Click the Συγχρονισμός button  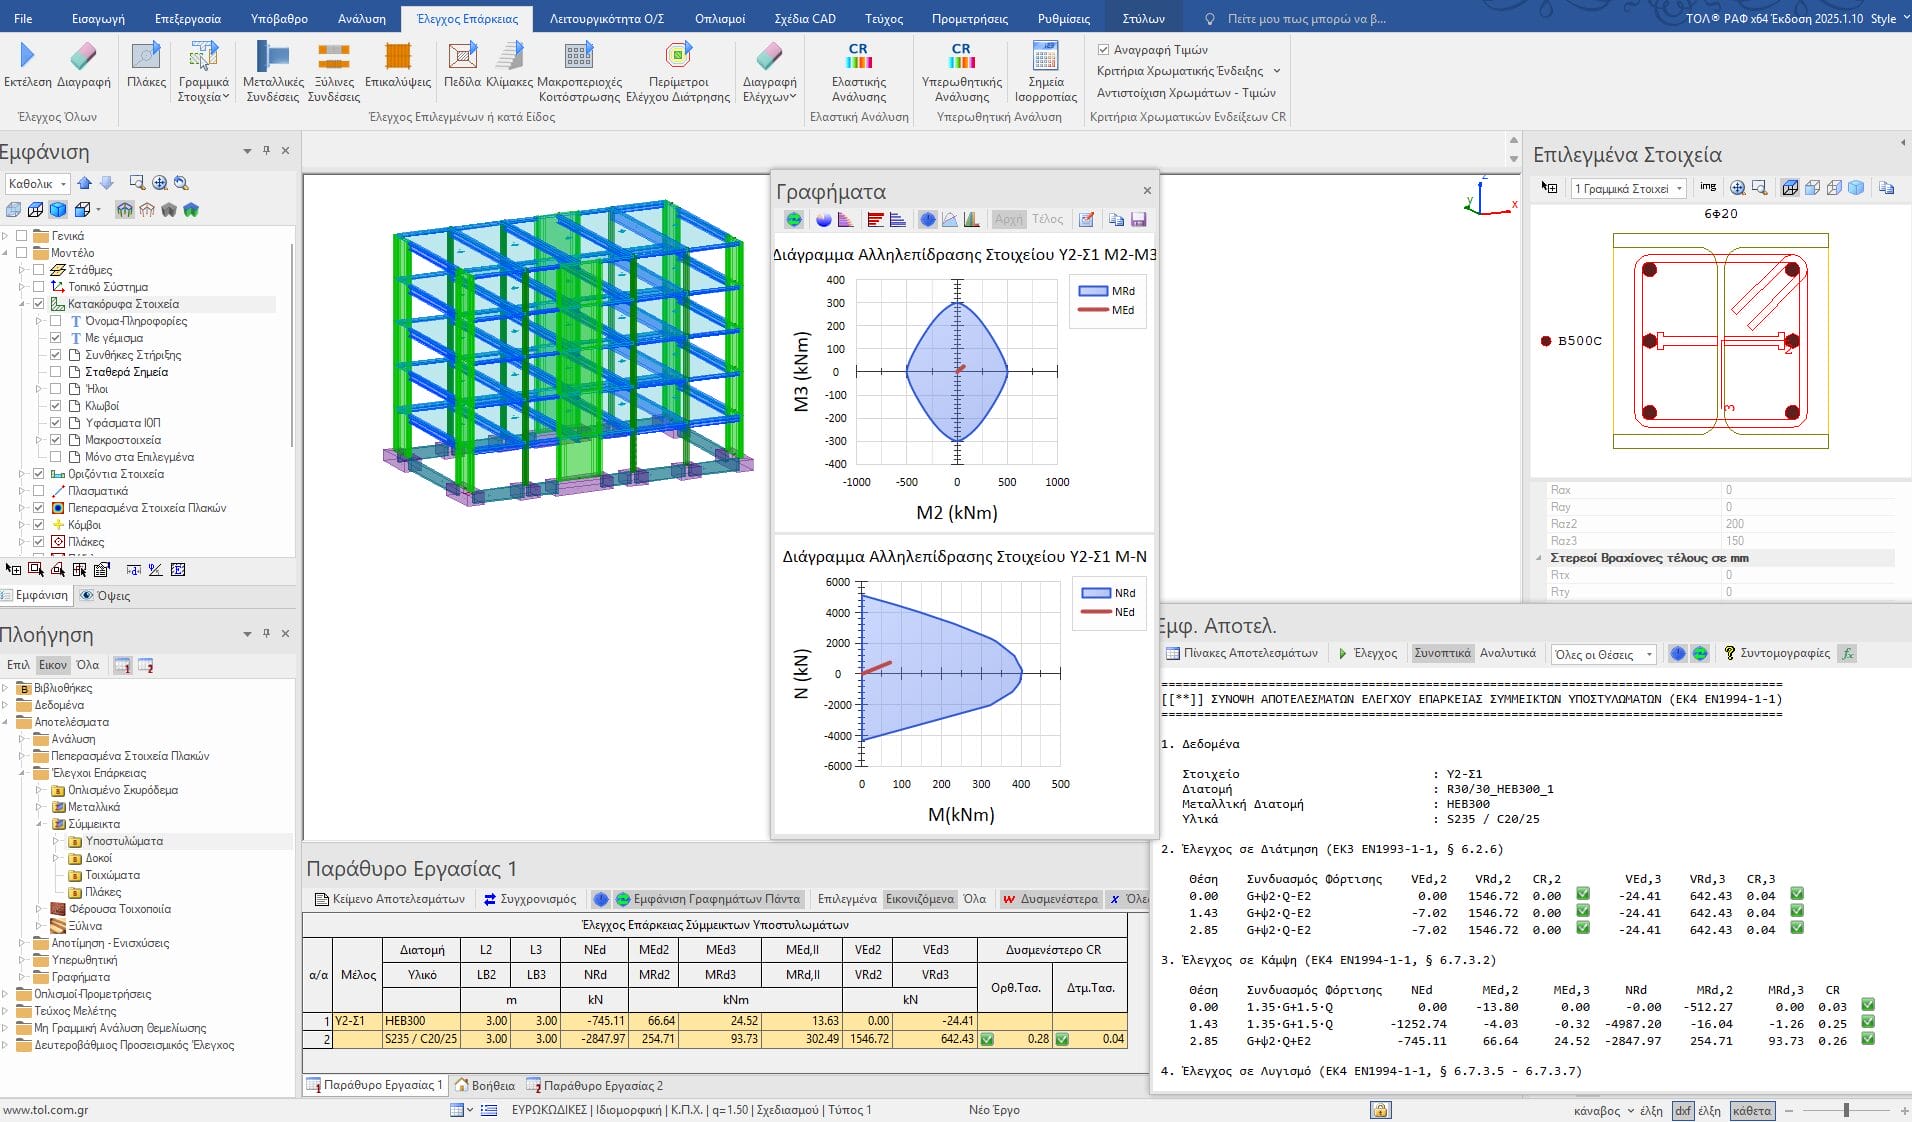(529, 899)
